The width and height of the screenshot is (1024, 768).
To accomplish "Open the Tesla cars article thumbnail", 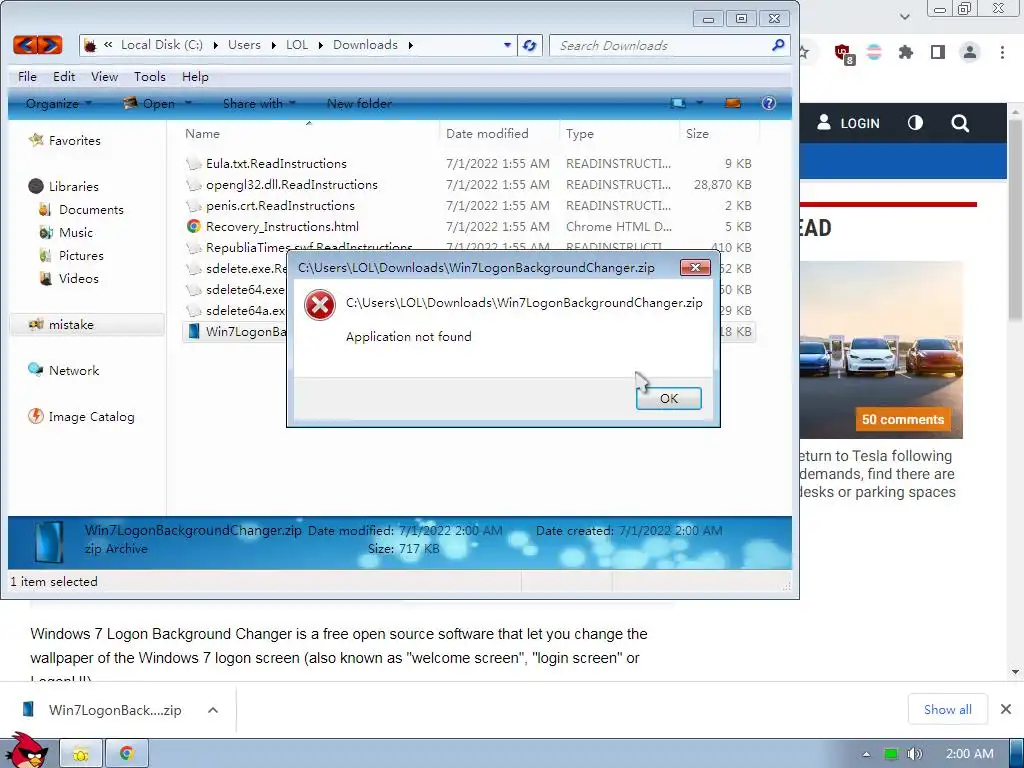I will click(881, 350).
